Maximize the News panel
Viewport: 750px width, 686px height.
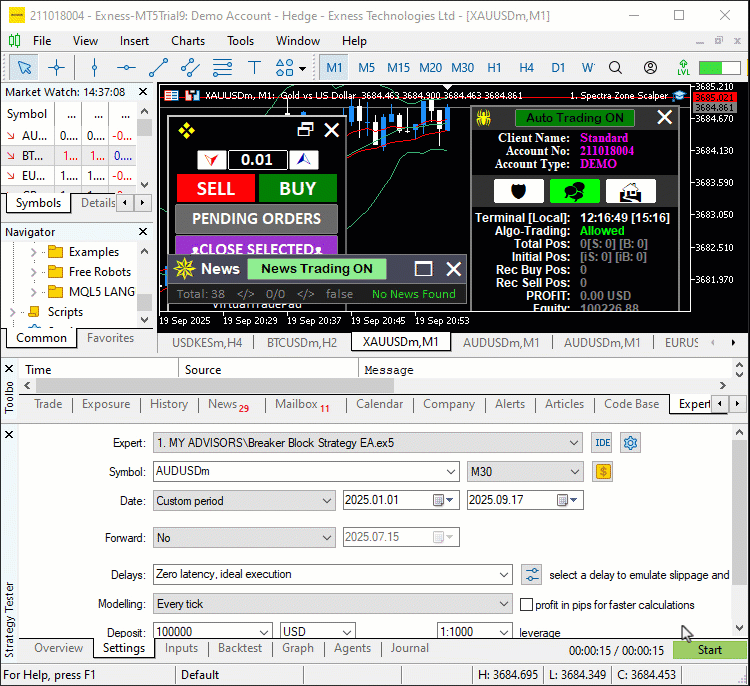[x=423, y=269]
